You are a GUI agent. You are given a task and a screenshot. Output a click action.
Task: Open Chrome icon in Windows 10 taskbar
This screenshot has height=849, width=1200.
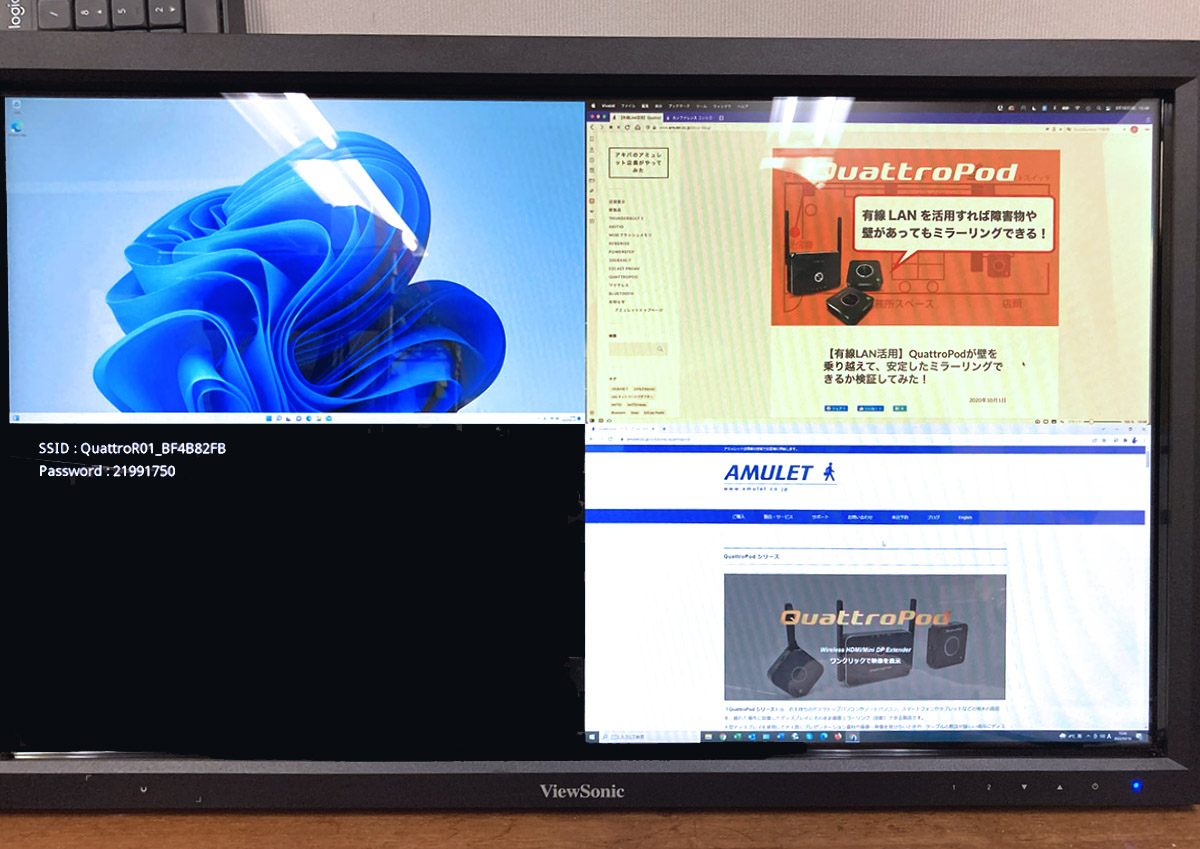coord(723,737)
